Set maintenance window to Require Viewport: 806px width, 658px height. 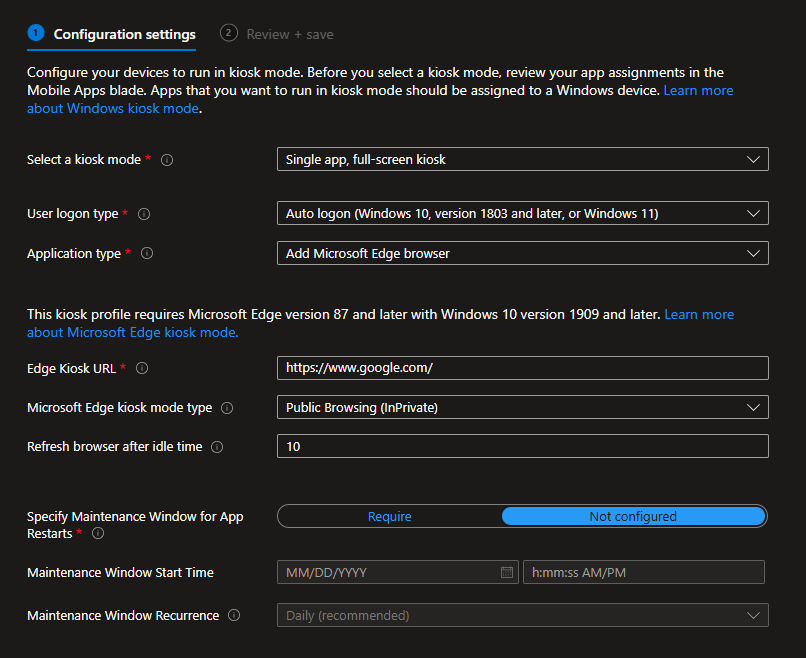[x=390, y=516]
